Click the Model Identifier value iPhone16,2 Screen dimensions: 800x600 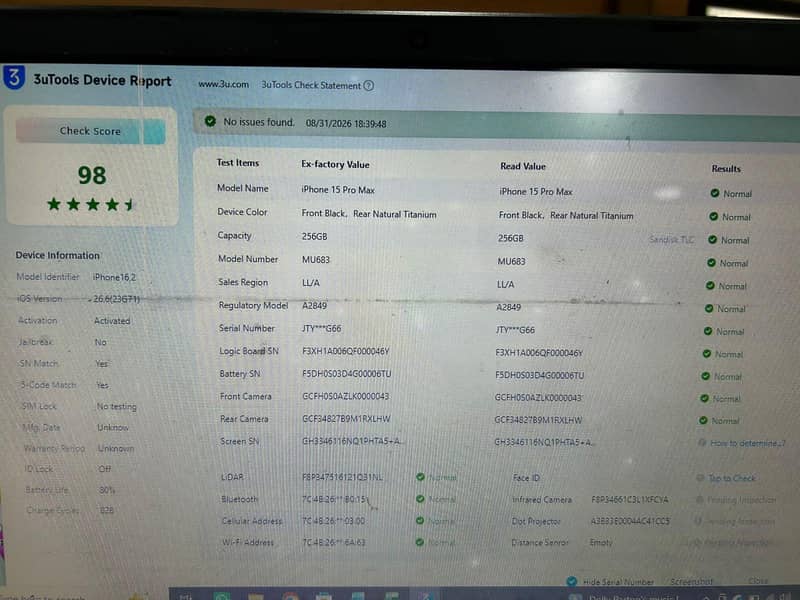(114, 277)
